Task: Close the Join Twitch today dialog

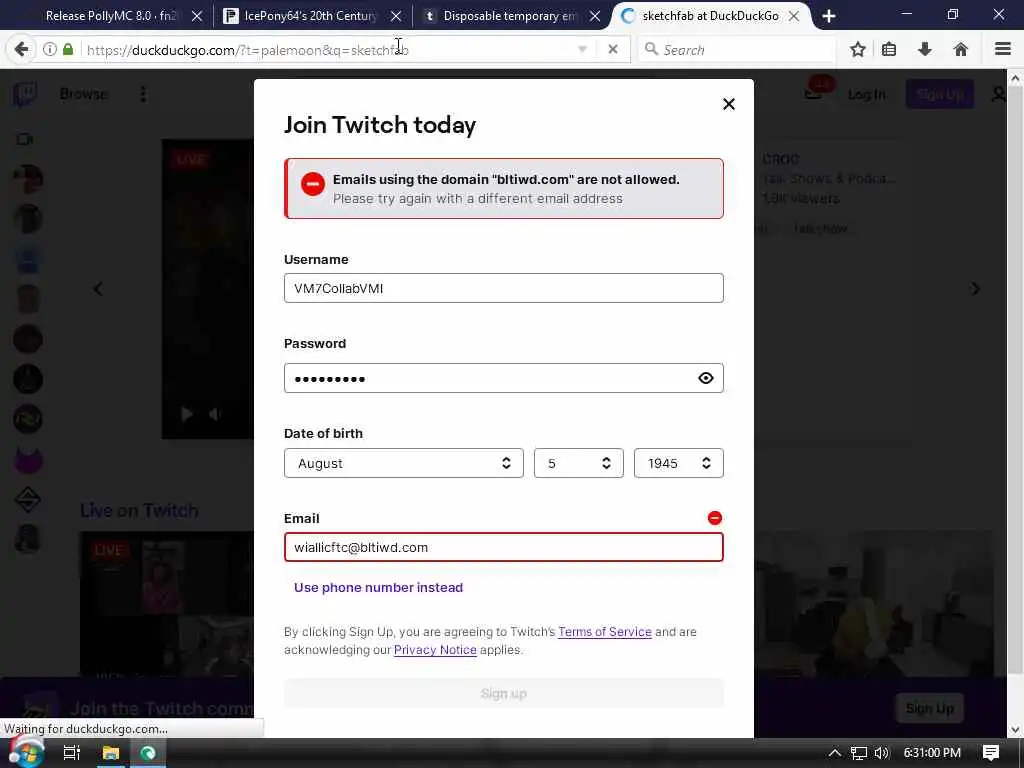Action: point(729,104)
